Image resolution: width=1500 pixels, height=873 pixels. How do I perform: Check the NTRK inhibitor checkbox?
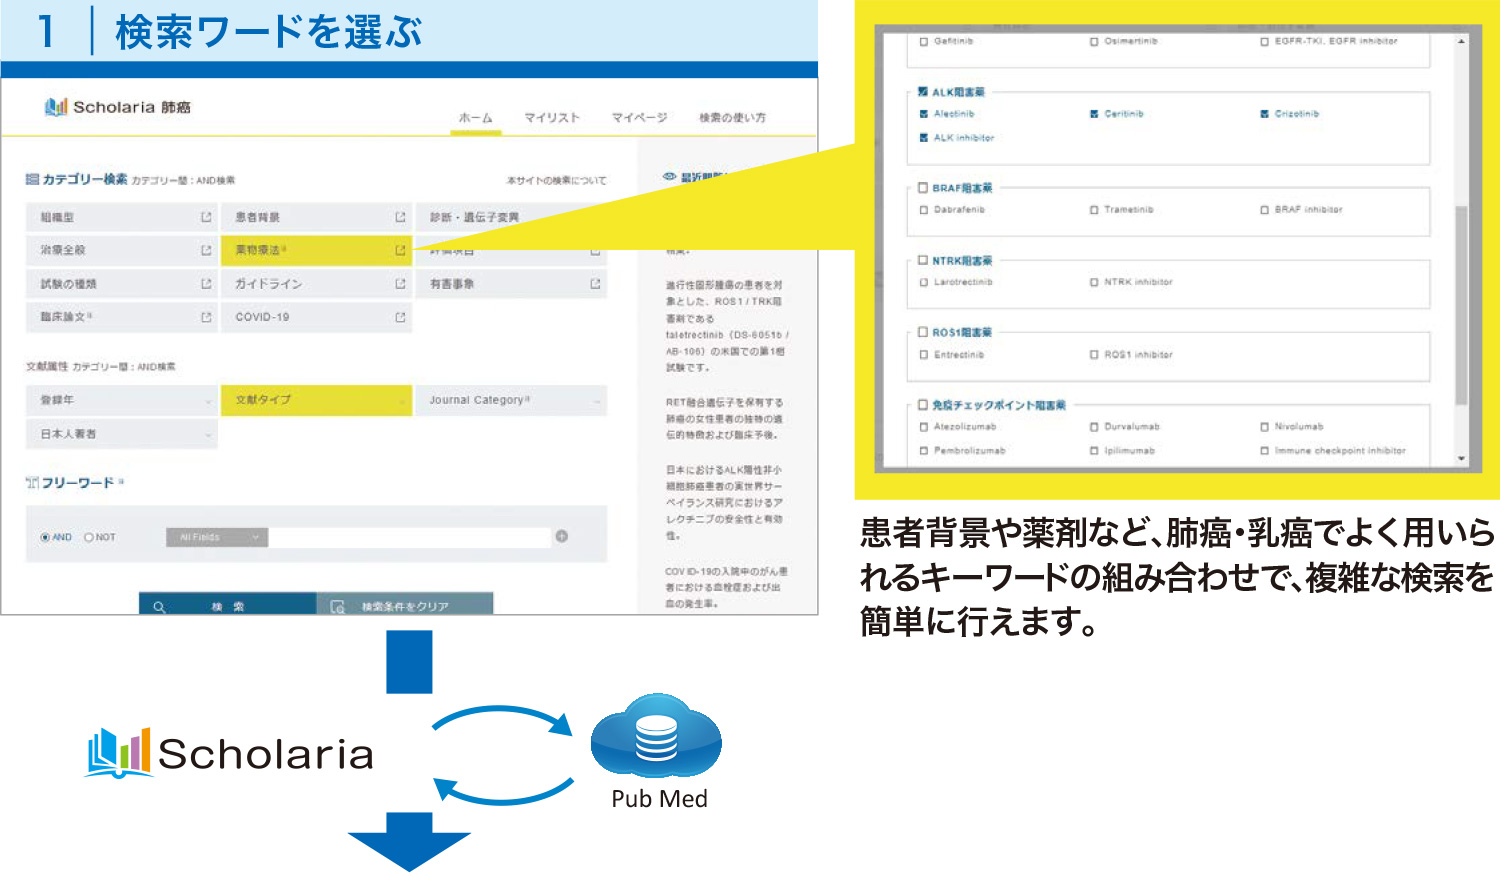[x=1094, y=282]
